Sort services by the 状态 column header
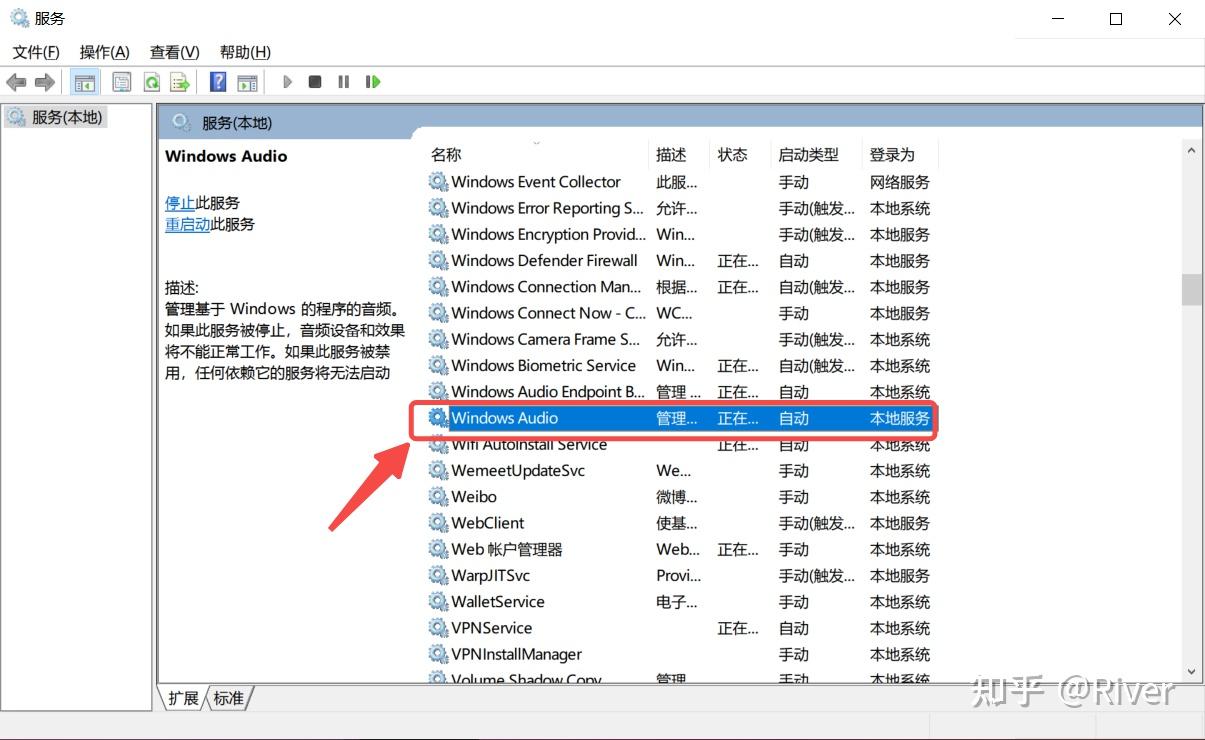 [734, 154]
